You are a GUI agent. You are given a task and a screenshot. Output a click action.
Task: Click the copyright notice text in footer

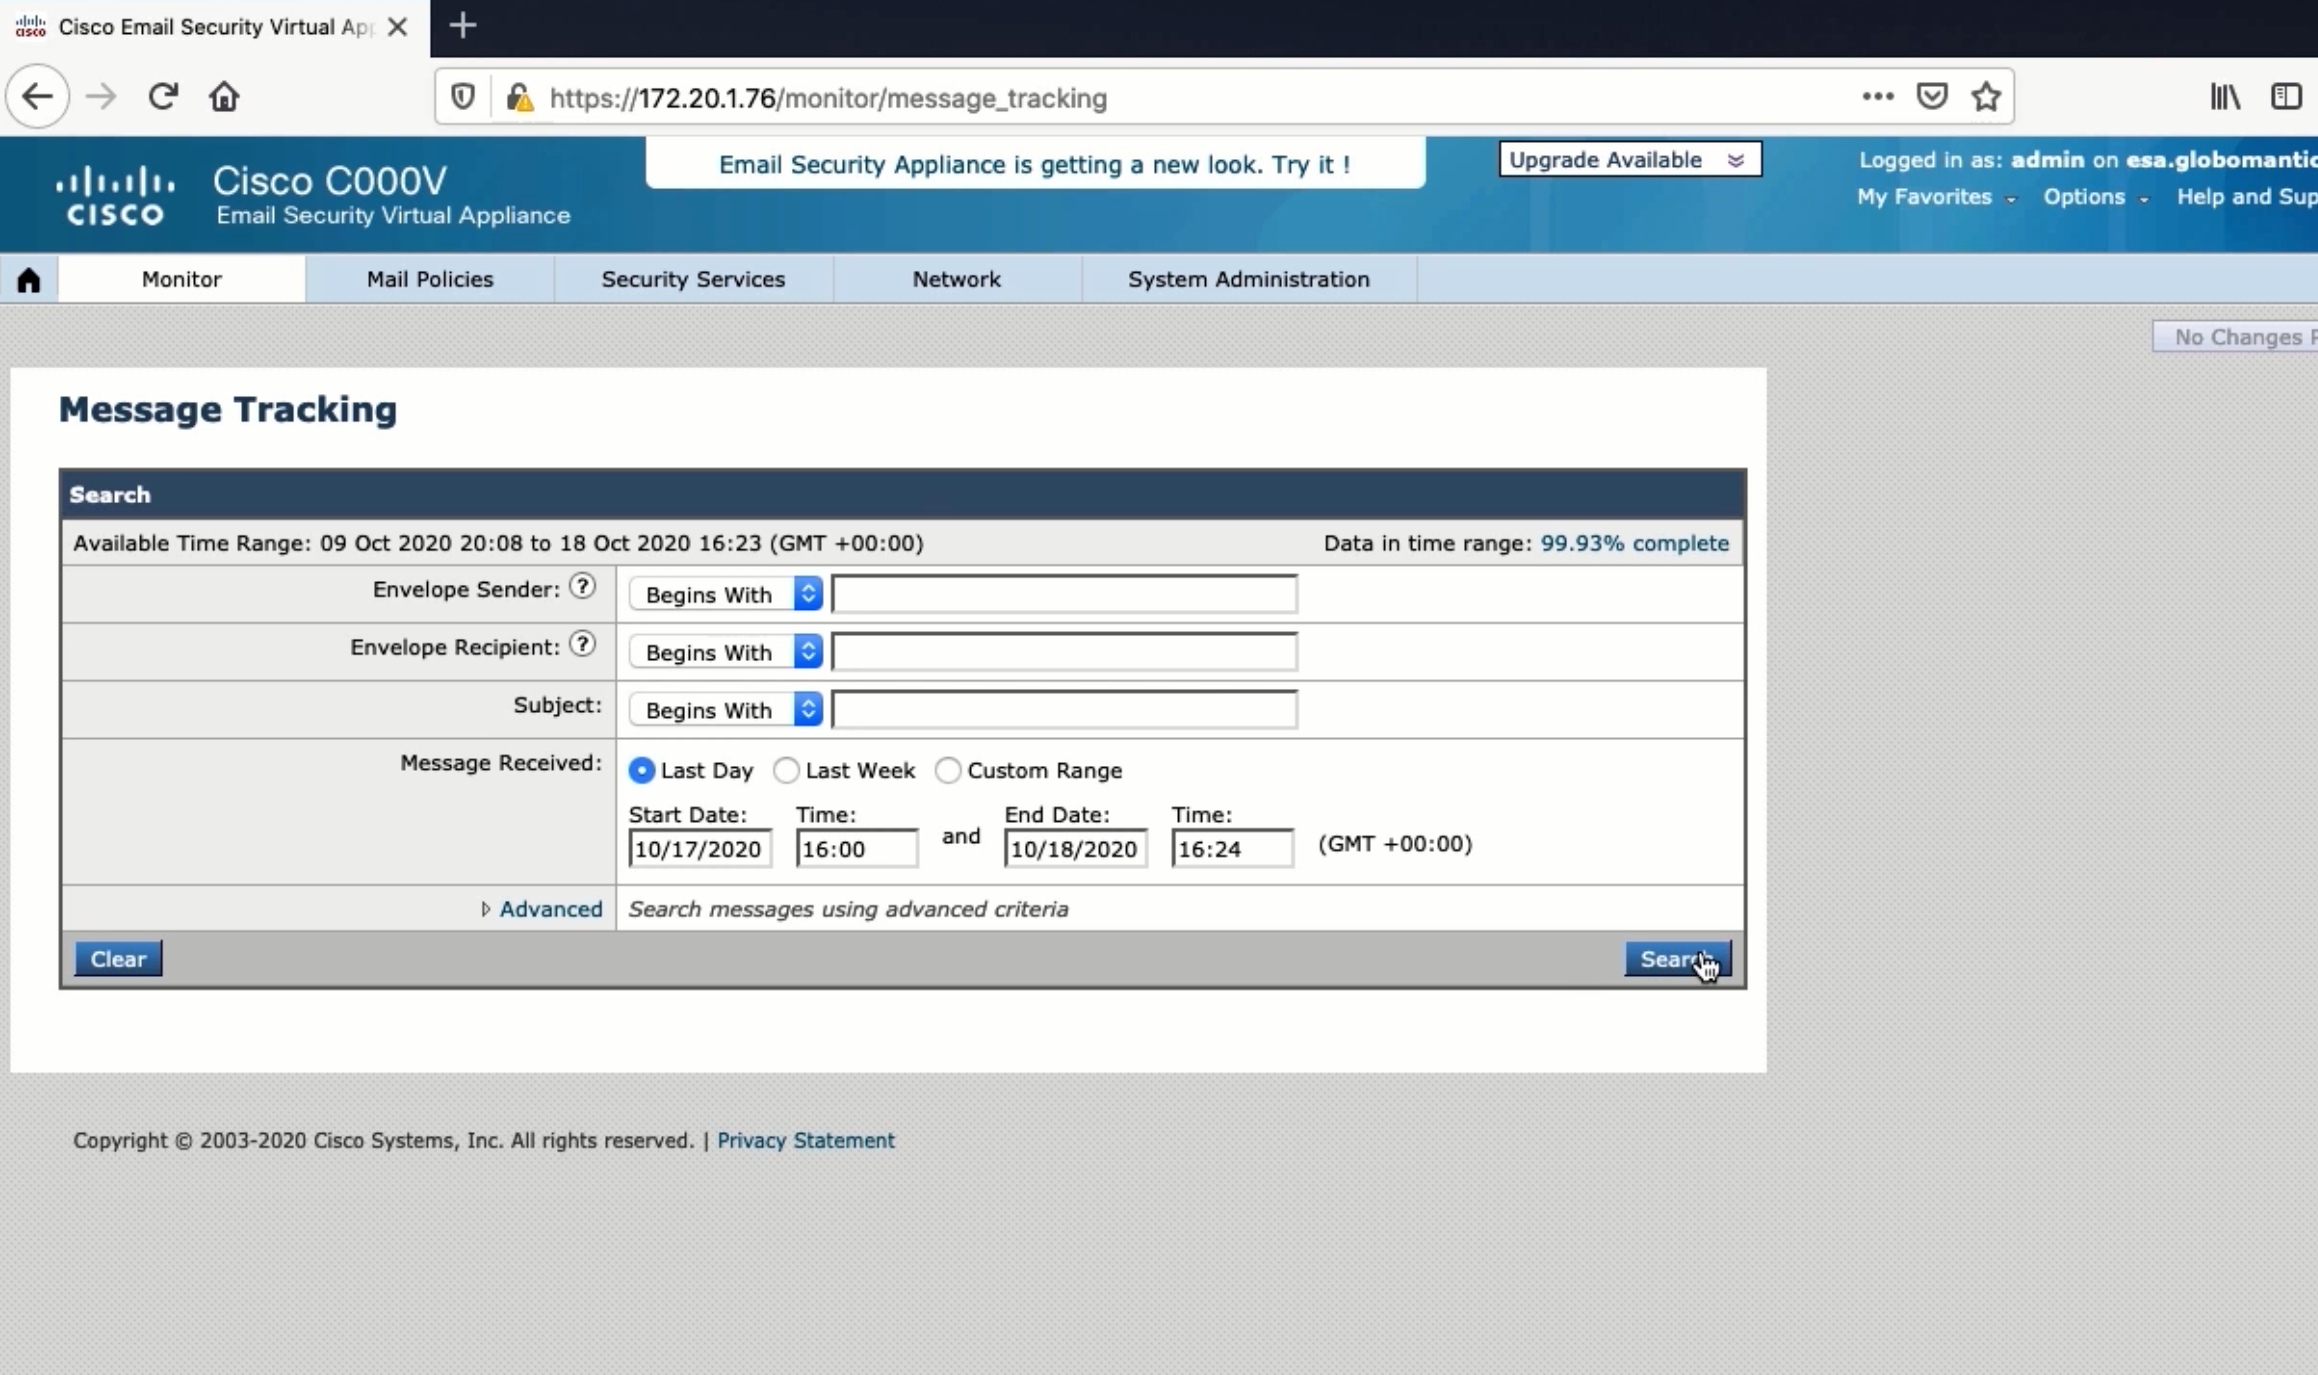[x=383, y=1141]
